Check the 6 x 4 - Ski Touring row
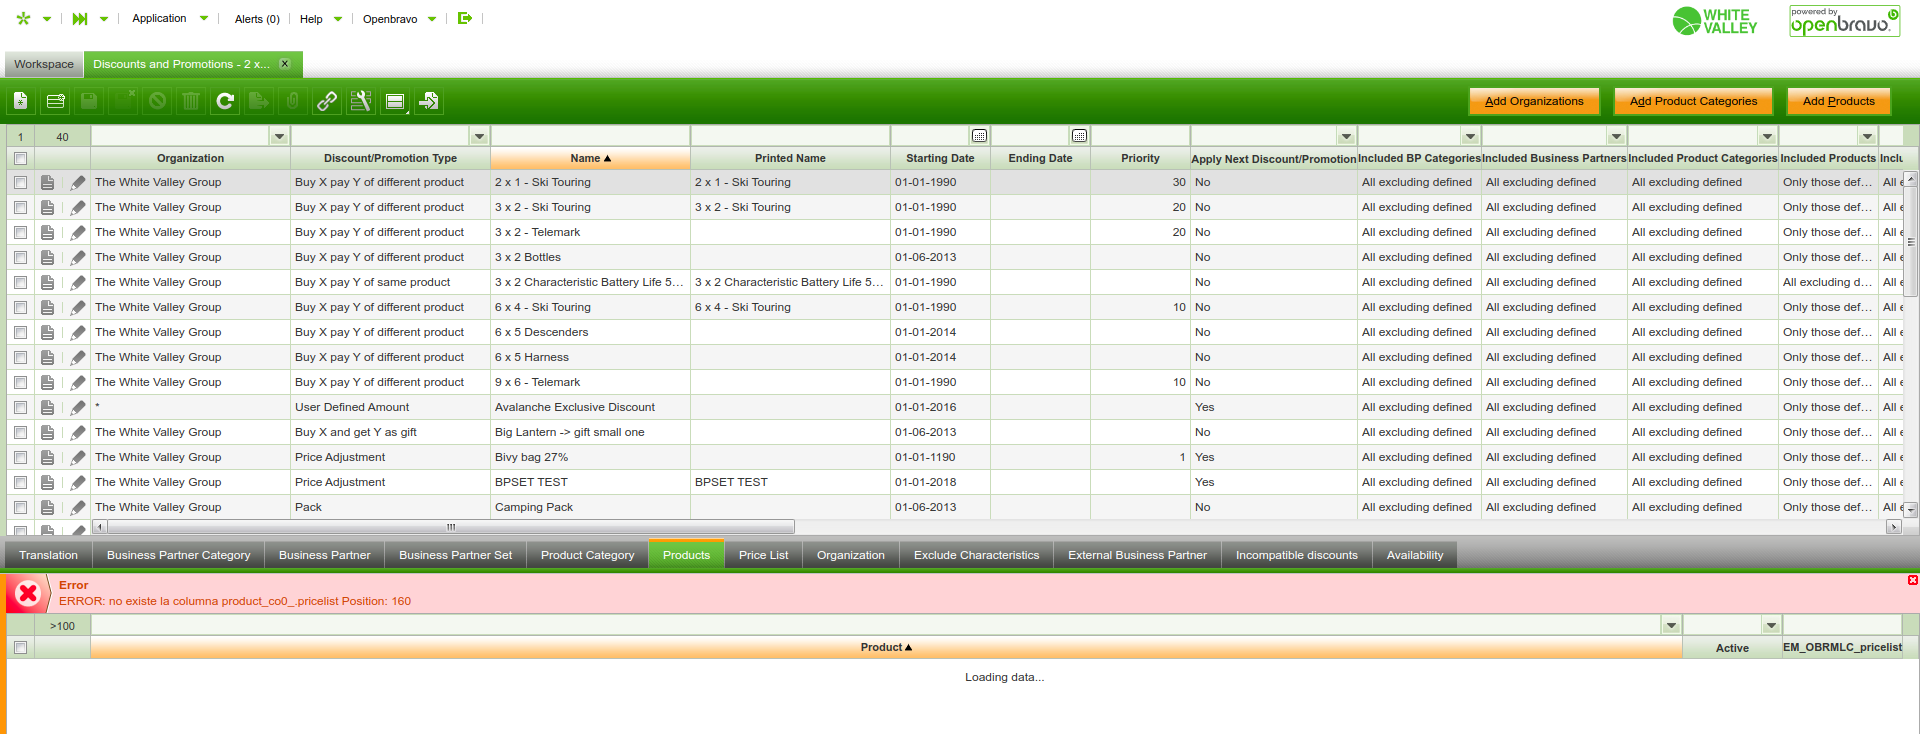The height and width of the screenshot is (734, 1920). point(20,307)
